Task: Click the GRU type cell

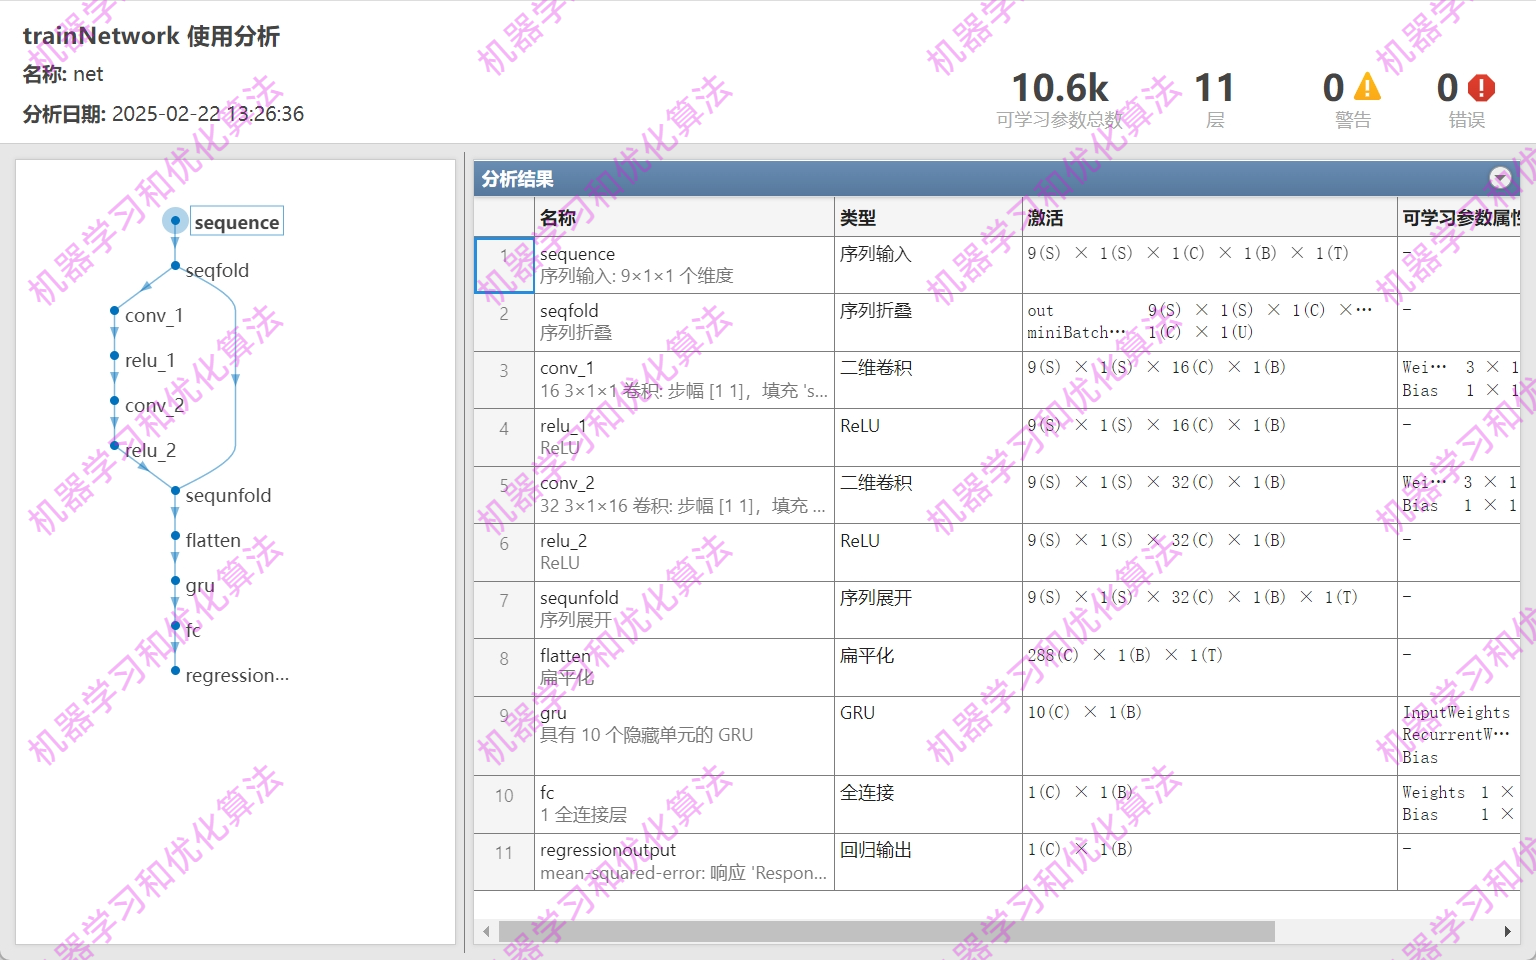Action: tap(928, 736)
